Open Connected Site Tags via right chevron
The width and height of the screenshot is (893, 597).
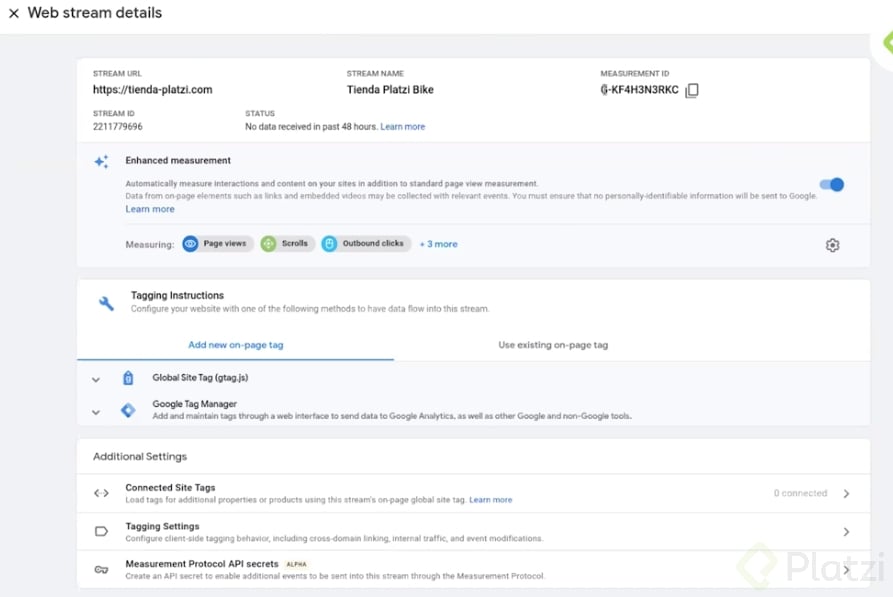pyautogui.click(x=846, y=494)
